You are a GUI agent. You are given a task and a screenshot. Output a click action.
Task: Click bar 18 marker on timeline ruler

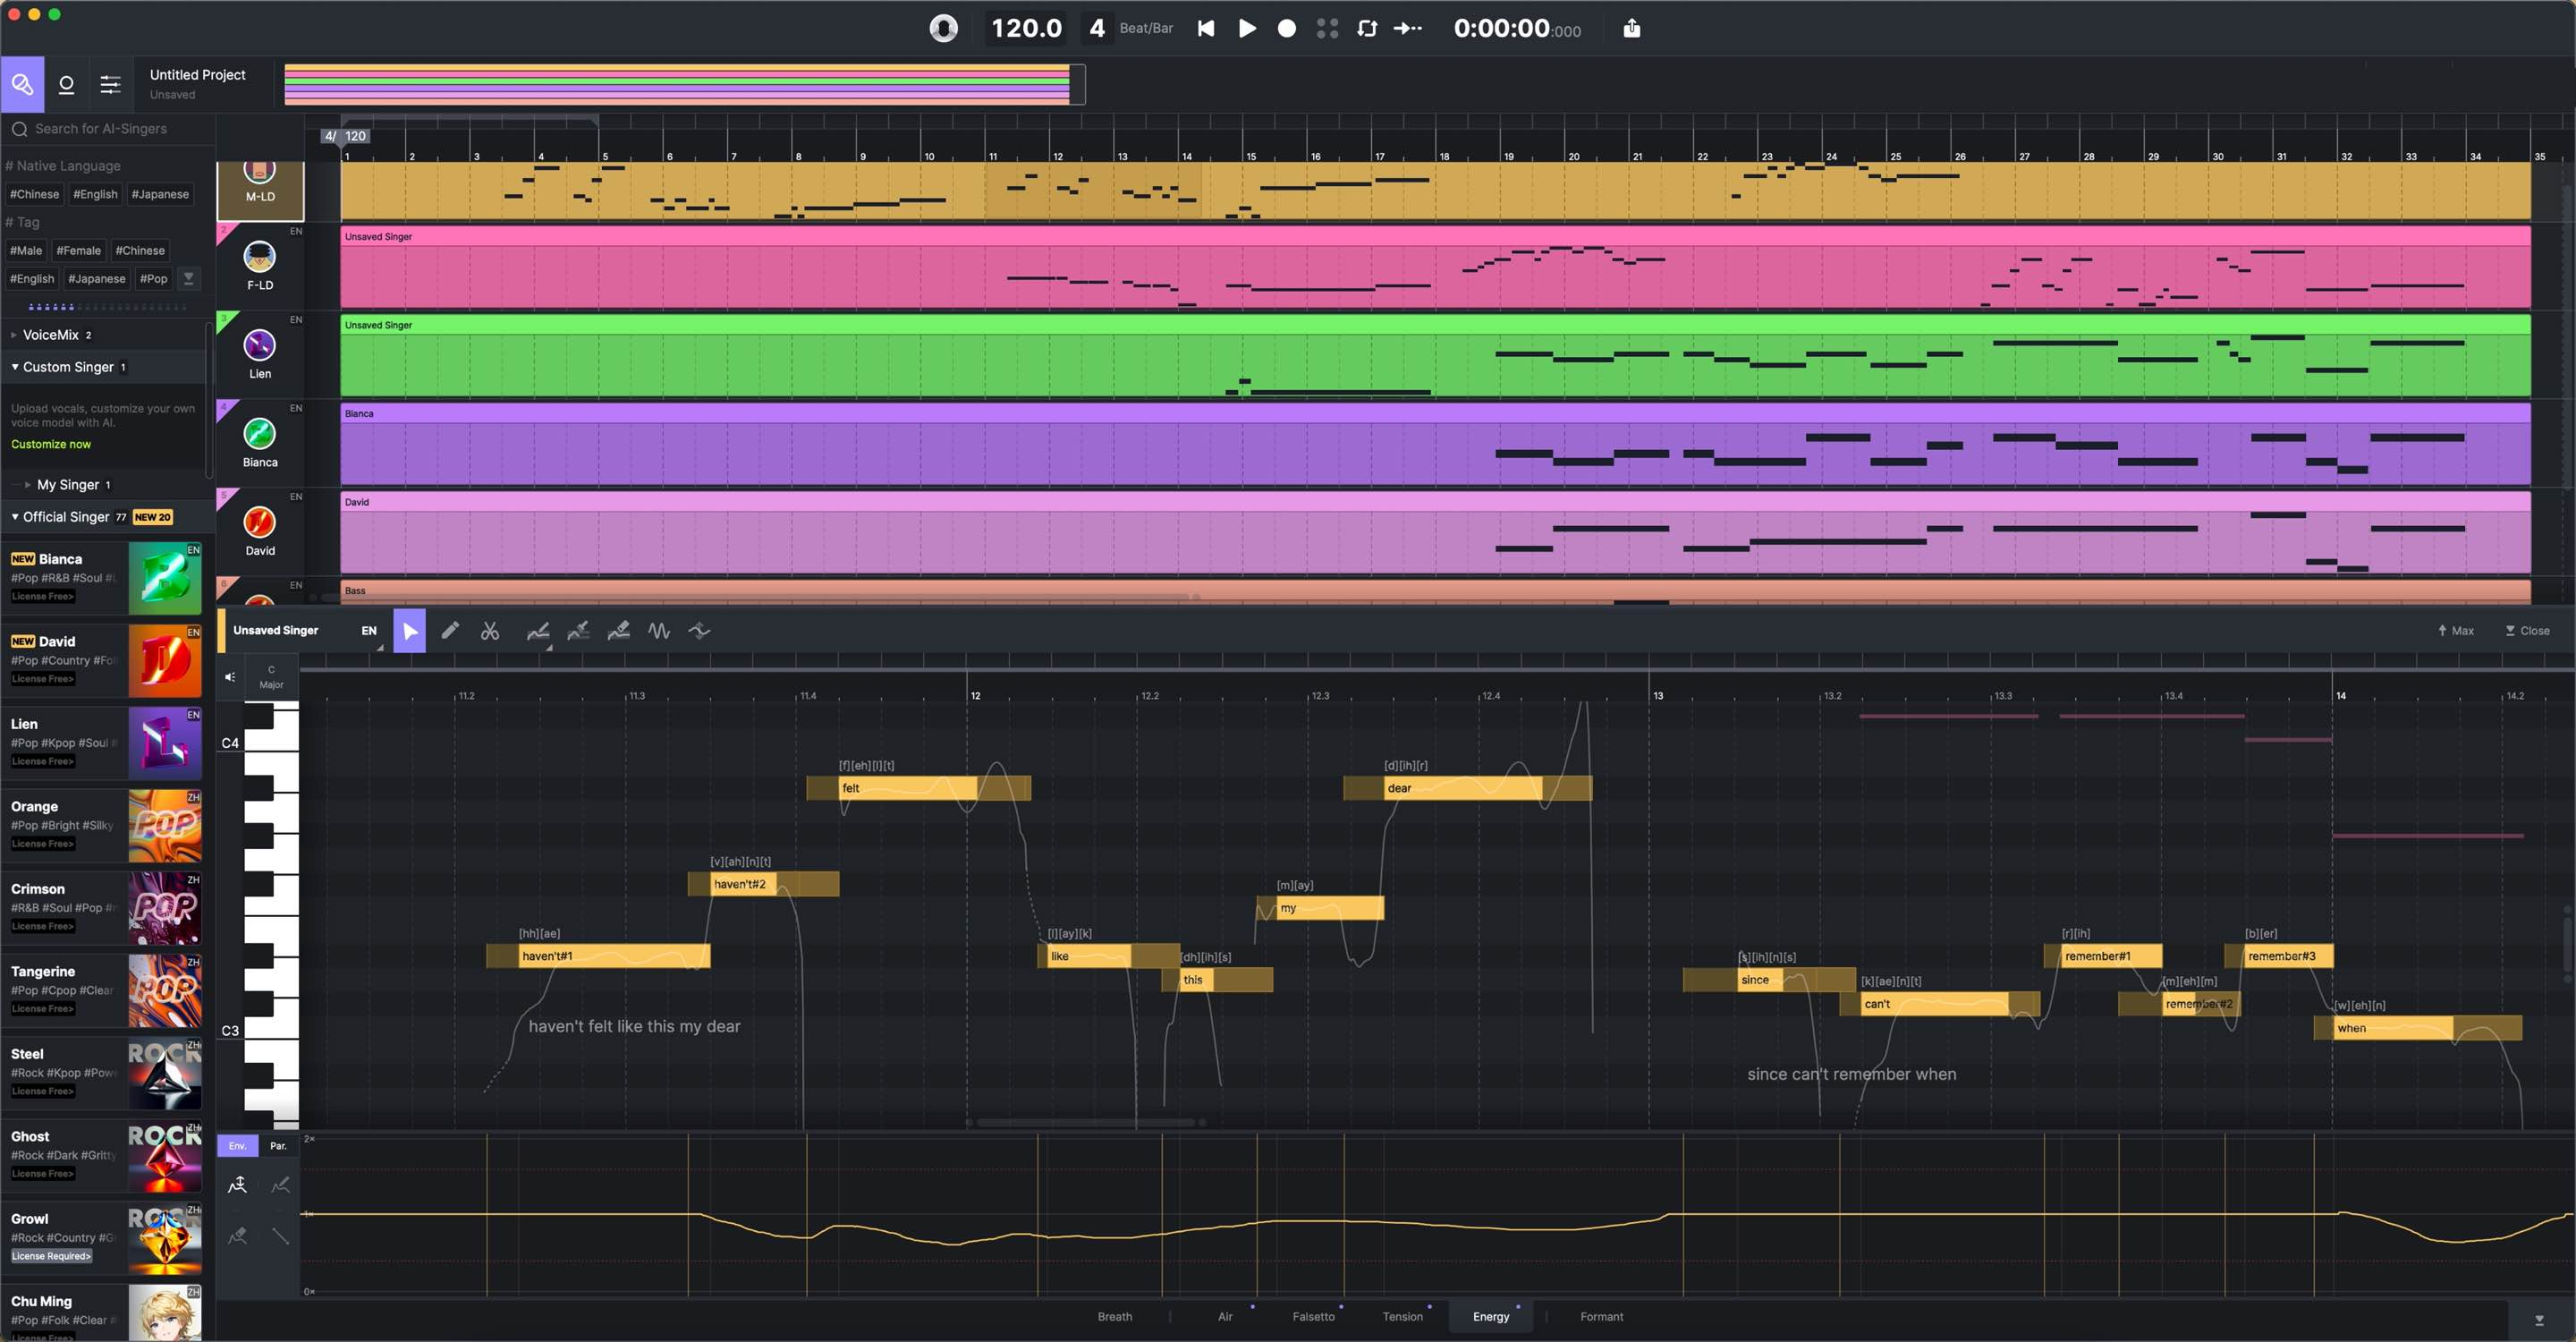point(1443,156)
